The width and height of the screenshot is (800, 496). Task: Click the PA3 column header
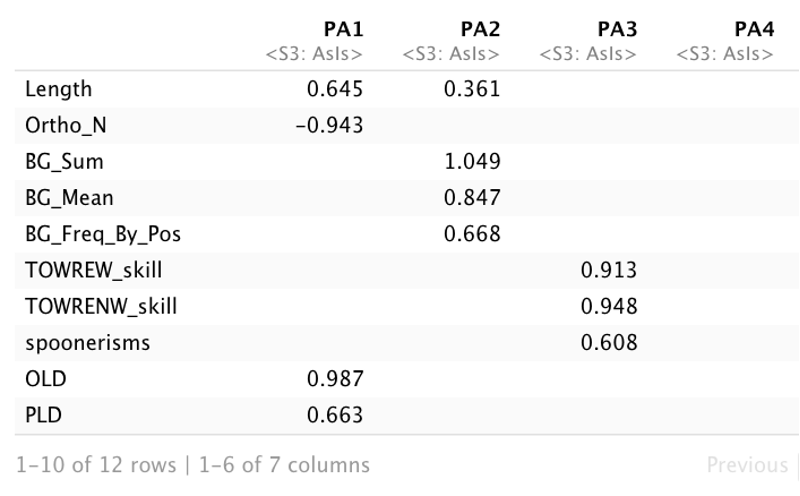coord(617,30)
